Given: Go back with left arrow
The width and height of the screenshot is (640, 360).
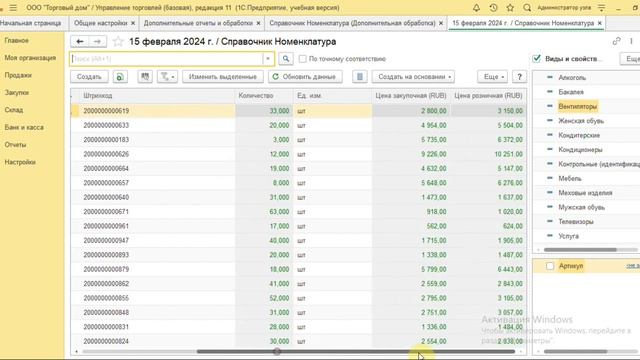Looking at the screenshot, I should (x=80, y=42).
